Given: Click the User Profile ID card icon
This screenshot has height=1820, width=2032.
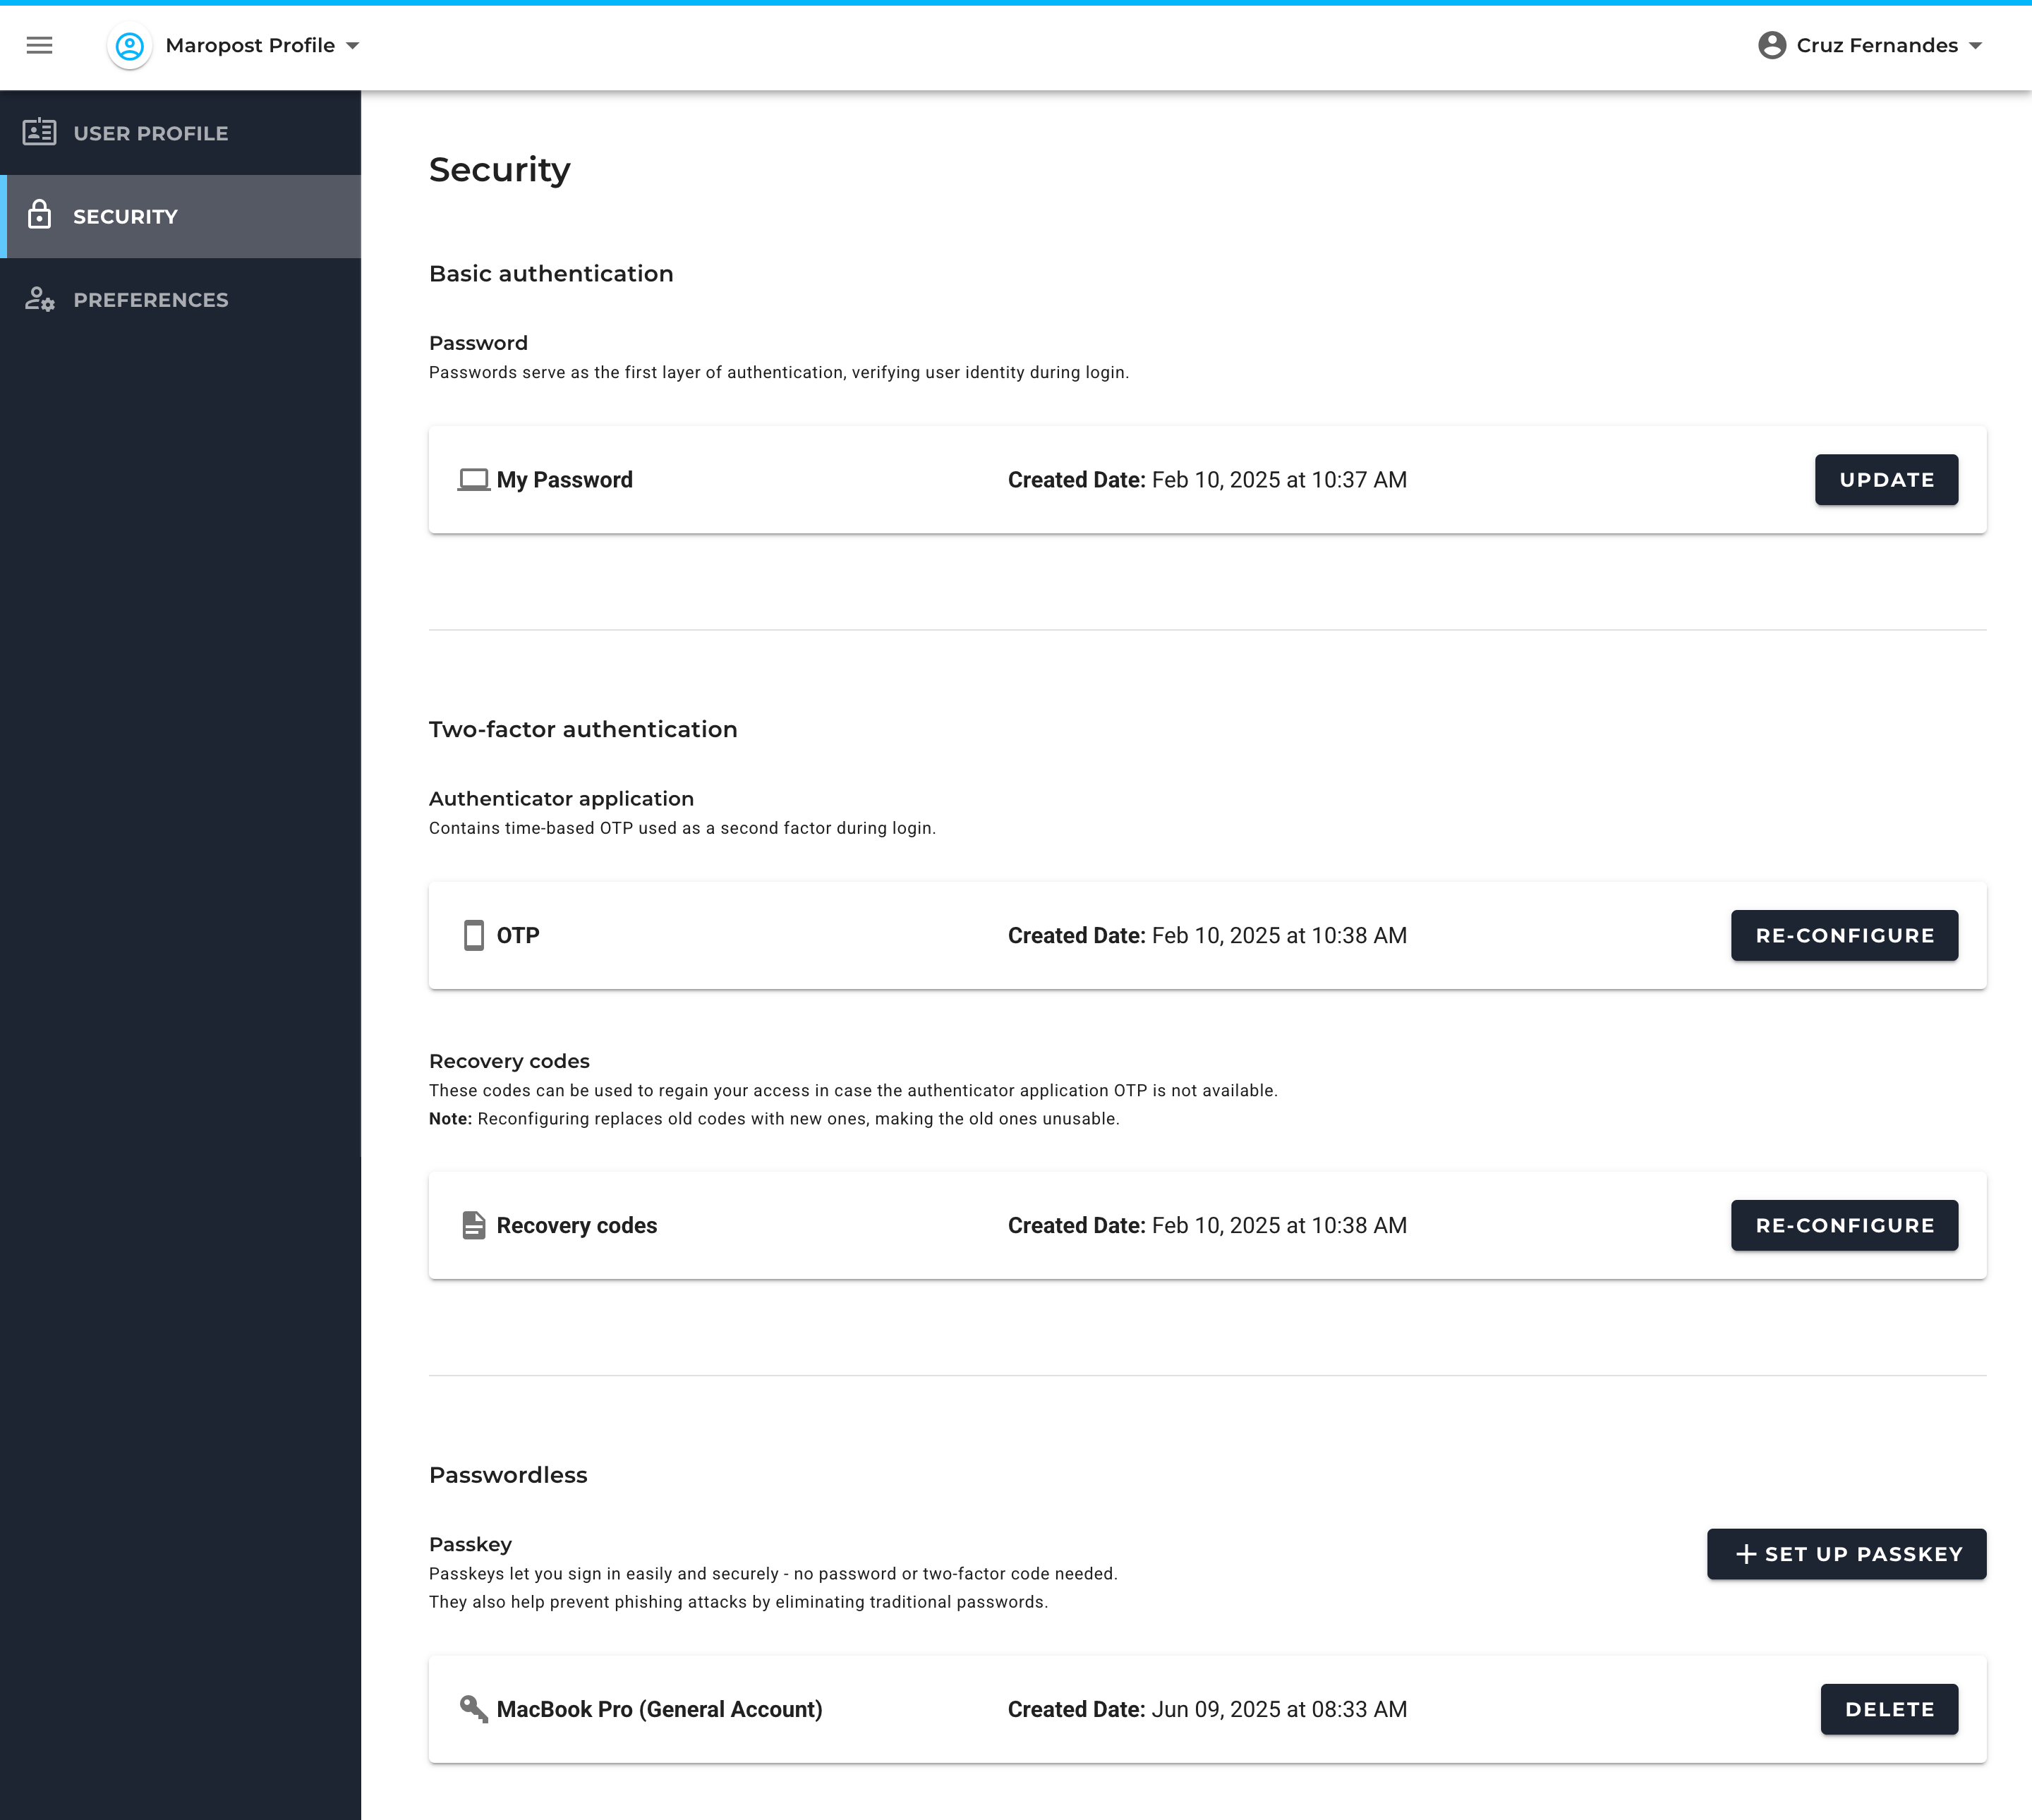Looking at the screenshot, I should (x=39, y=132).
